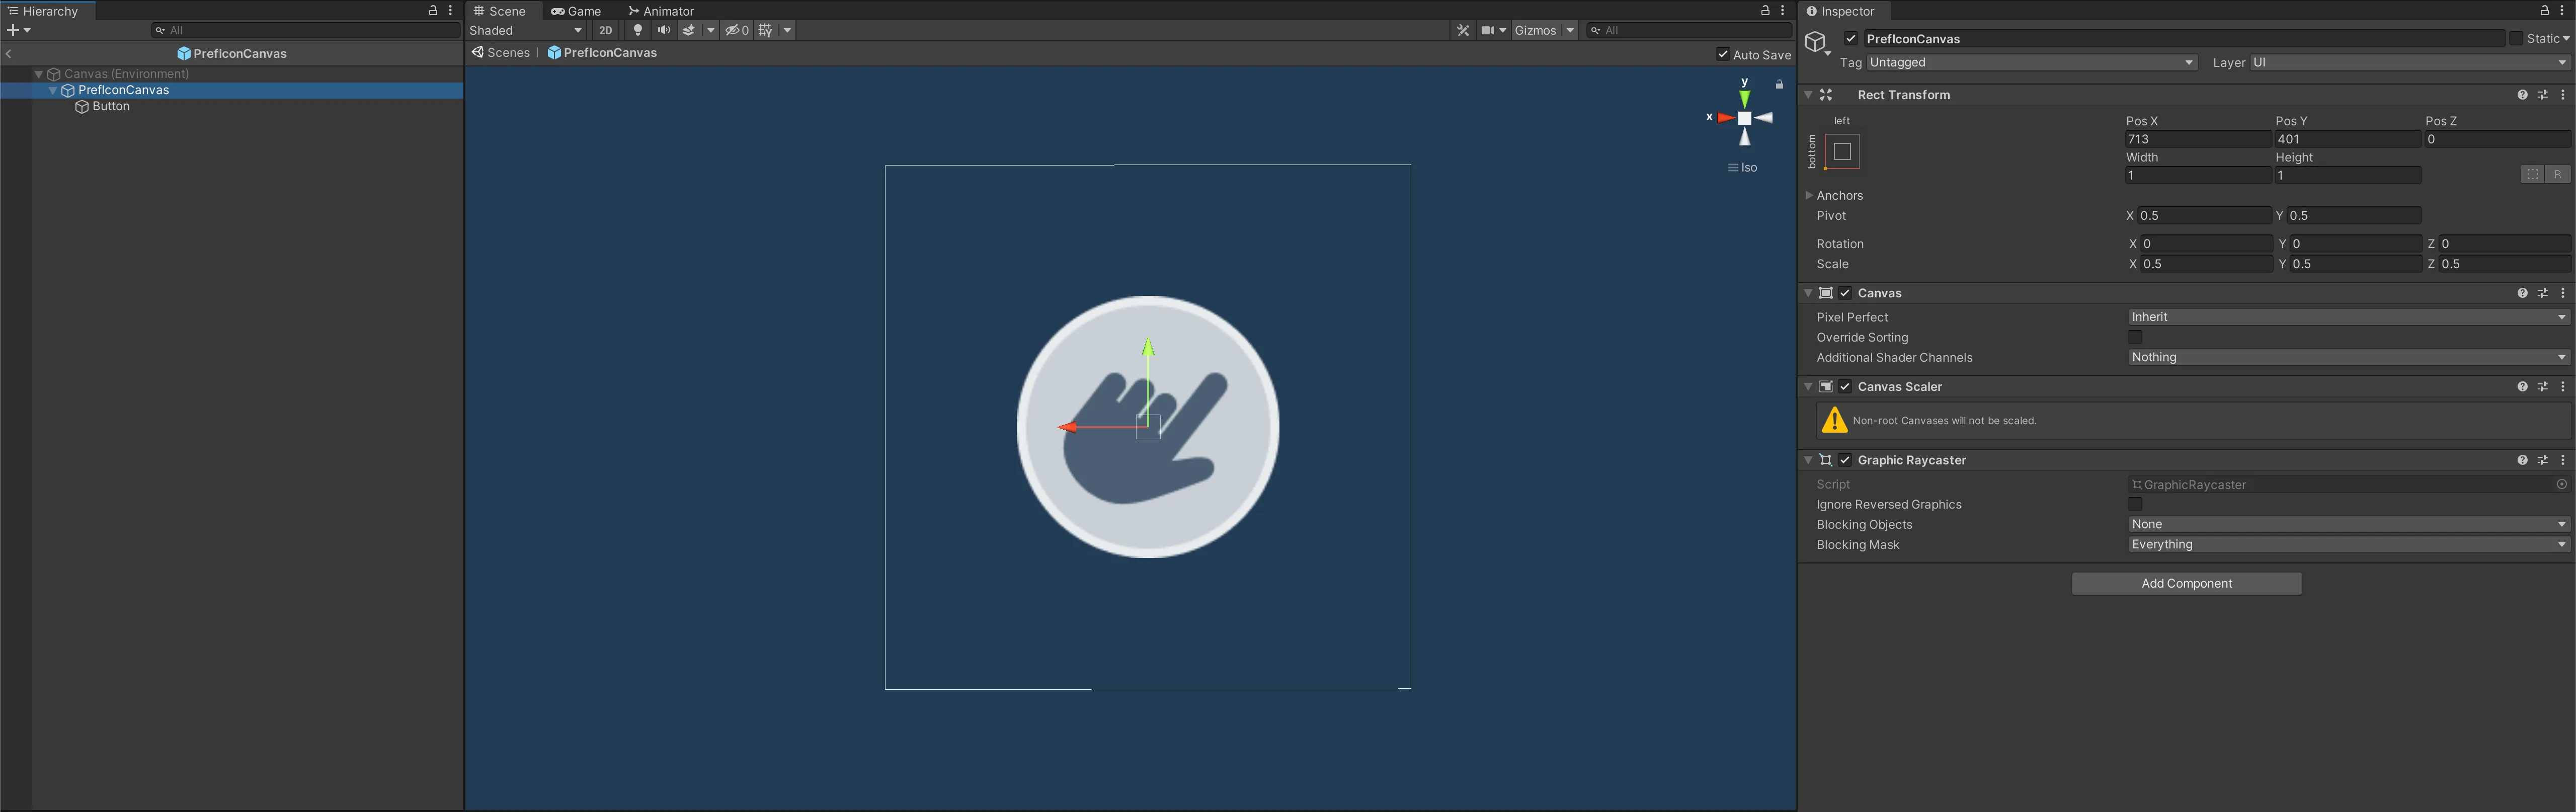Toggle the 2D view mode button

605,30
